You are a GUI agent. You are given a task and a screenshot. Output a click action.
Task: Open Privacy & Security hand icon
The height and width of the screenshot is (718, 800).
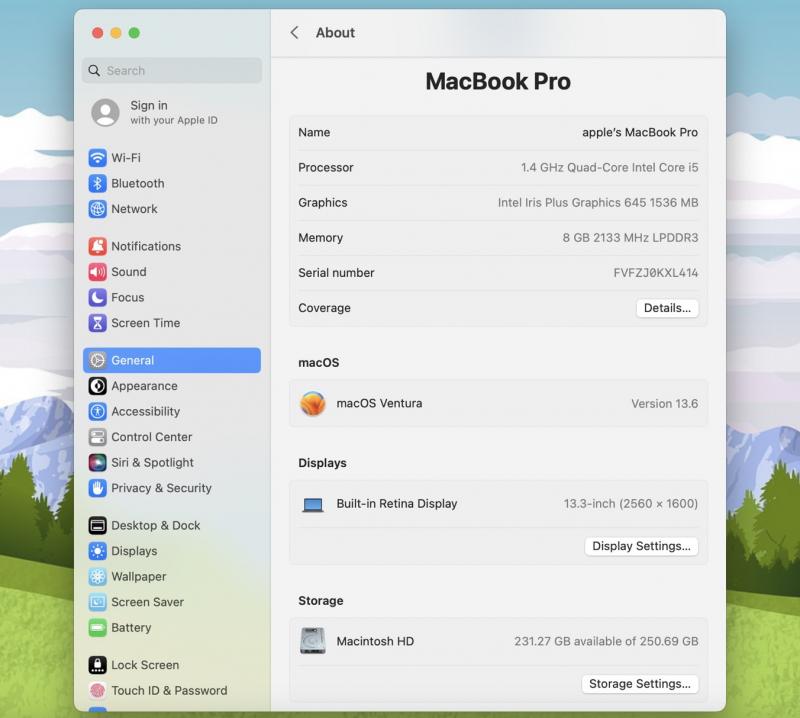pyautogui.click(x=97, y=488)
